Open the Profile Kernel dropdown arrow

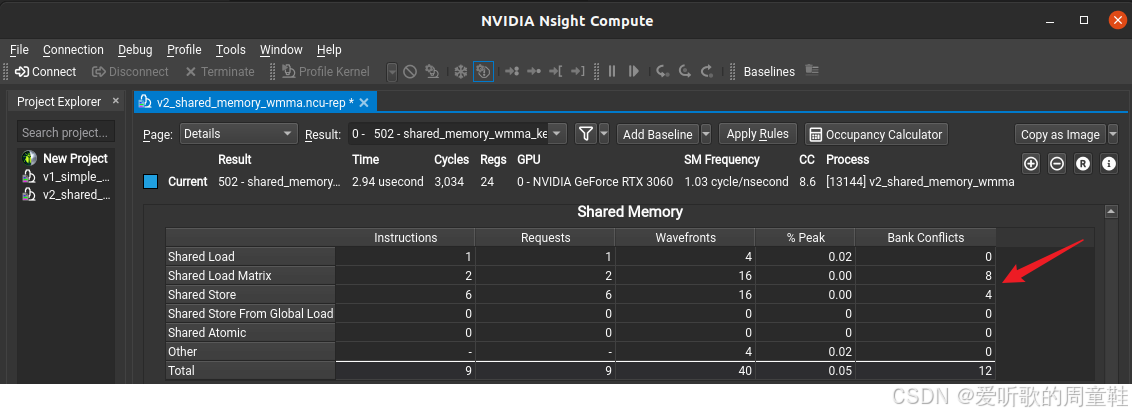(392, 72)
